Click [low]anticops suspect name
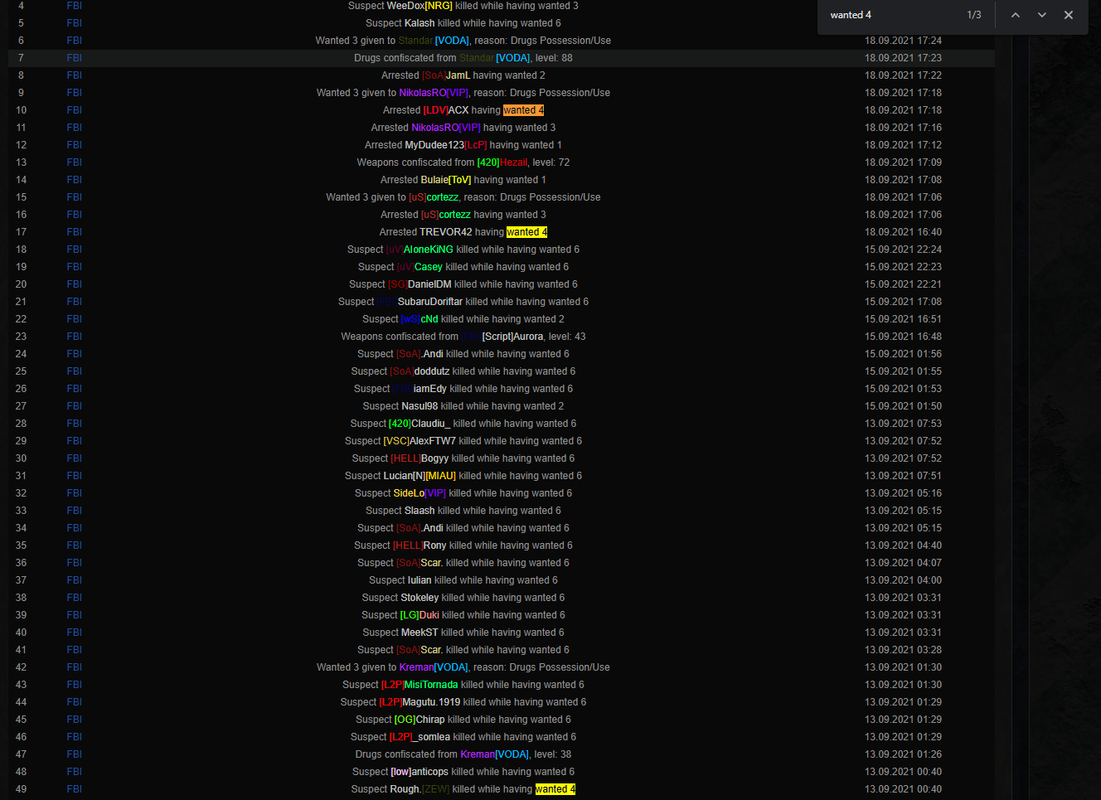The height and width of the screenshot is (800, 1101). pyautogui.click(x=420, y=772)
